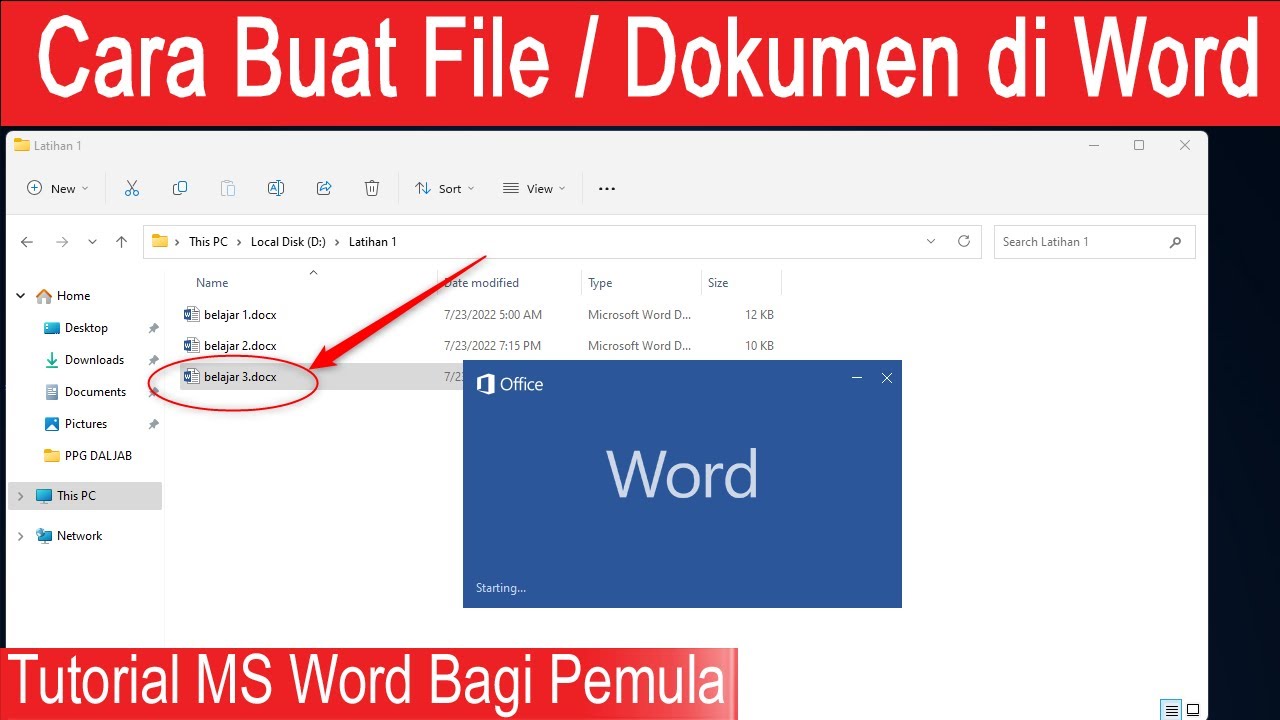Open the View dropdown

[534, 188]
